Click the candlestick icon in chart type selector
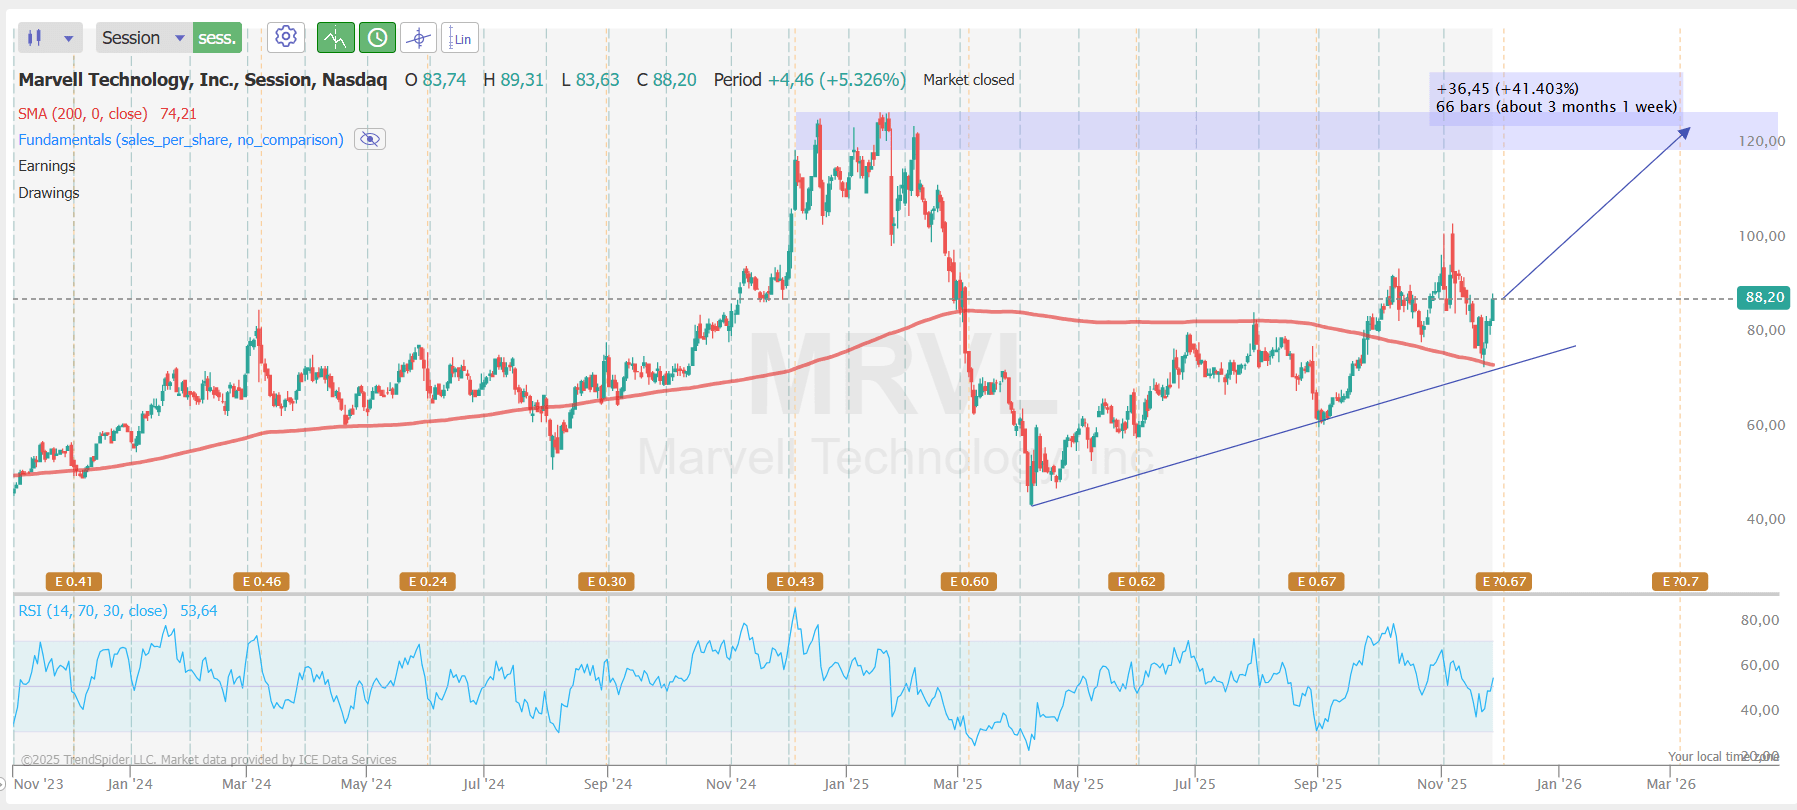The image size is (1797, 810). tap(35, 38)
